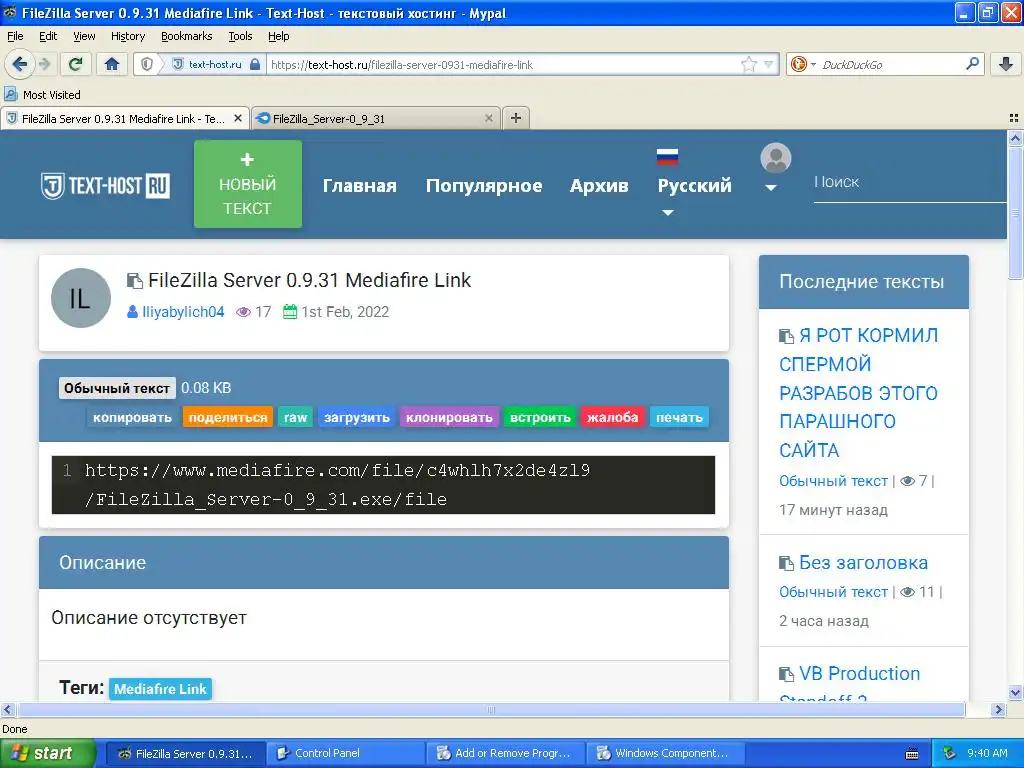Open Iliyabylich04 author profile link

tap(183, 312)
